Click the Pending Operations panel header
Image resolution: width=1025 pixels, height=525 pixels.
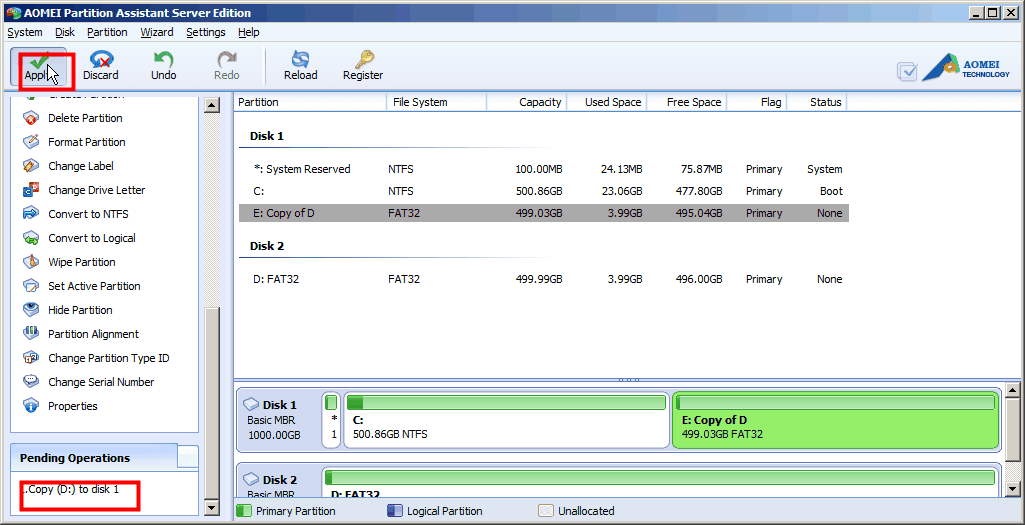(93, 458)
